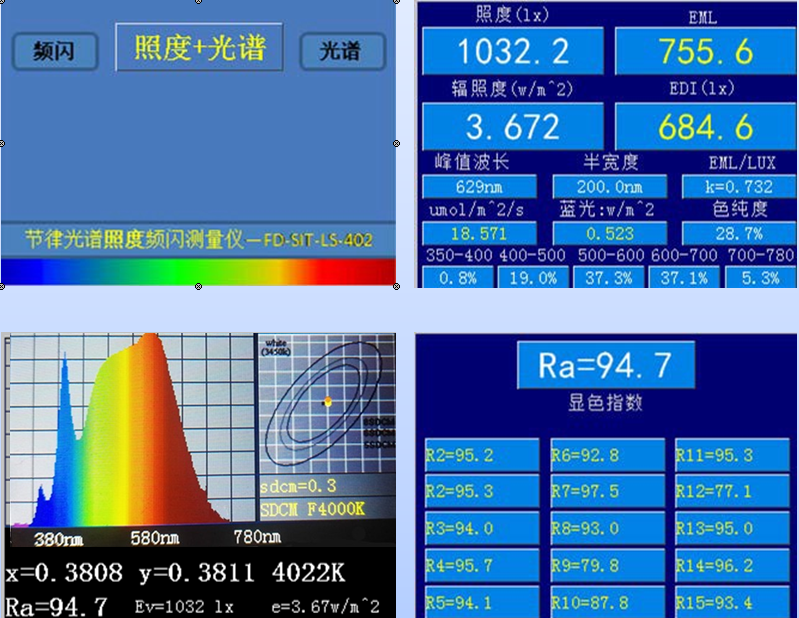Screen dimensions: 799x618
Task: Select the irradiance reading 3.672
Action: (x=512, y=126)
